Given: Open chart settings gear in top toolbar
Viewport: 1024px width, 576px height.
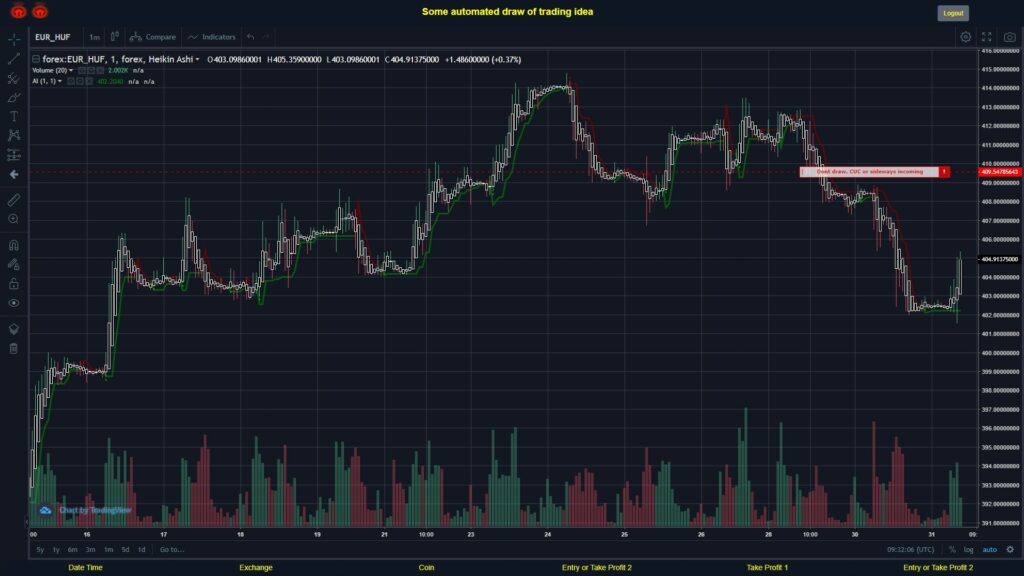Looking at the screenshot, I should point(965,37).
